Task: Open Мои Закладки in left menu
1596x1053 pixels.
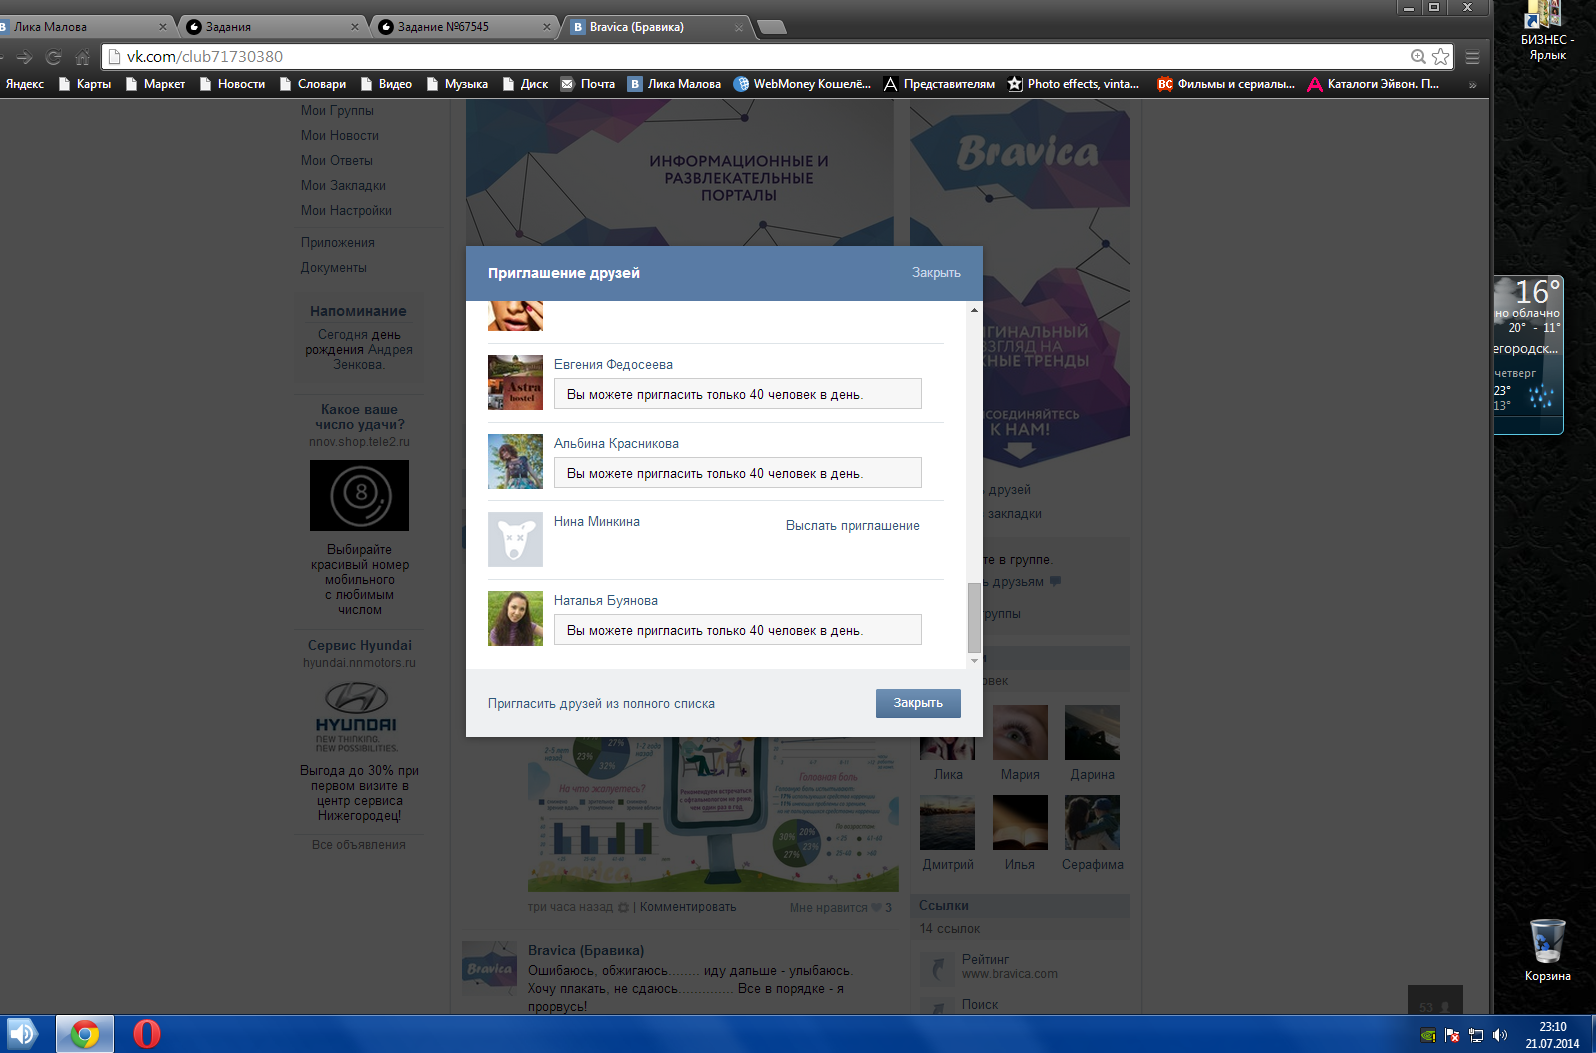Action: pyautogui.click(x=343, y=186)
